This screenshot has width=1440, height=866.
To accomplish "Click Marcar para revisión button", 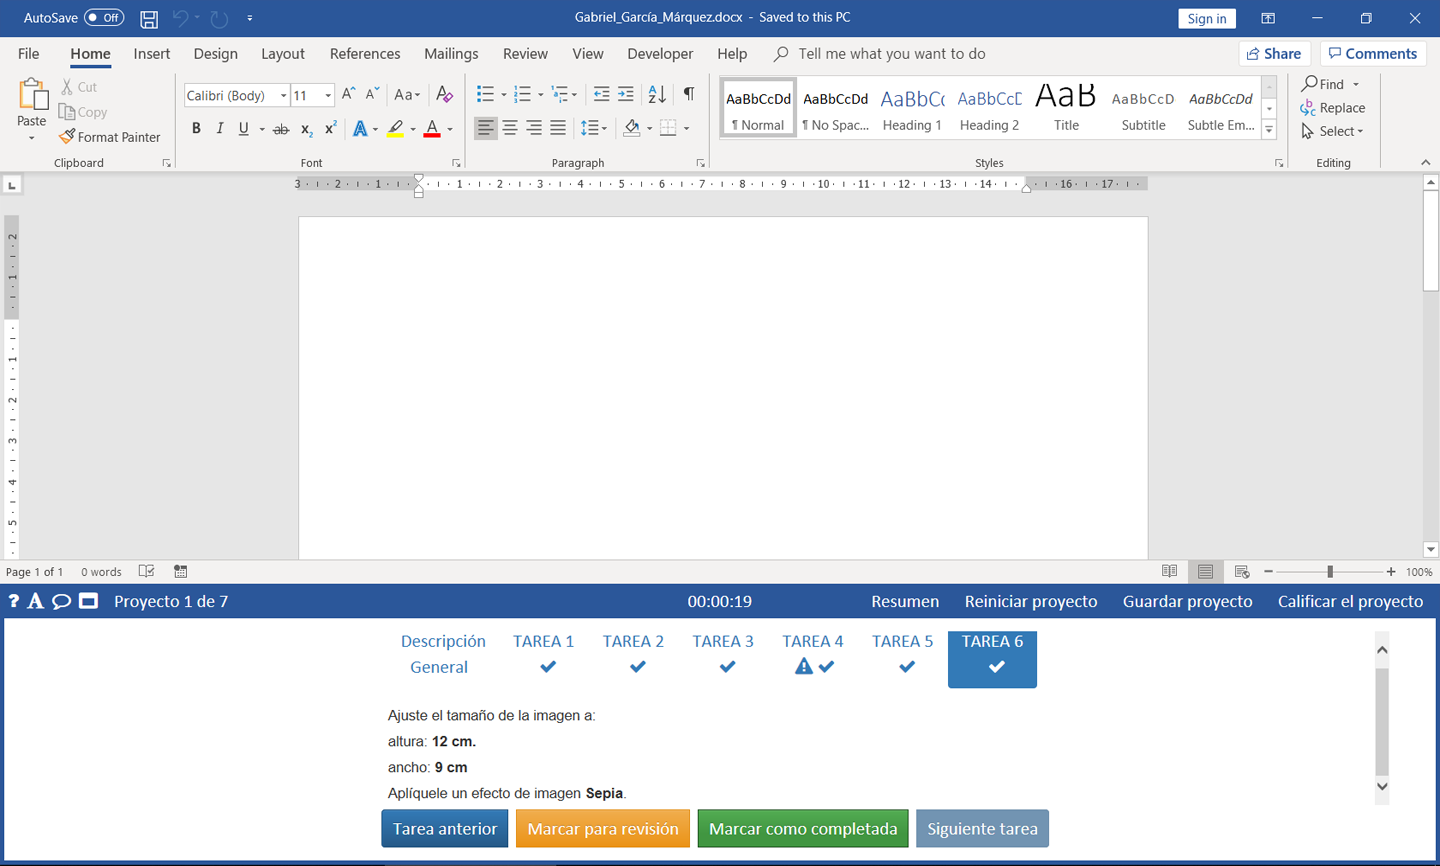I will [603, 829].
